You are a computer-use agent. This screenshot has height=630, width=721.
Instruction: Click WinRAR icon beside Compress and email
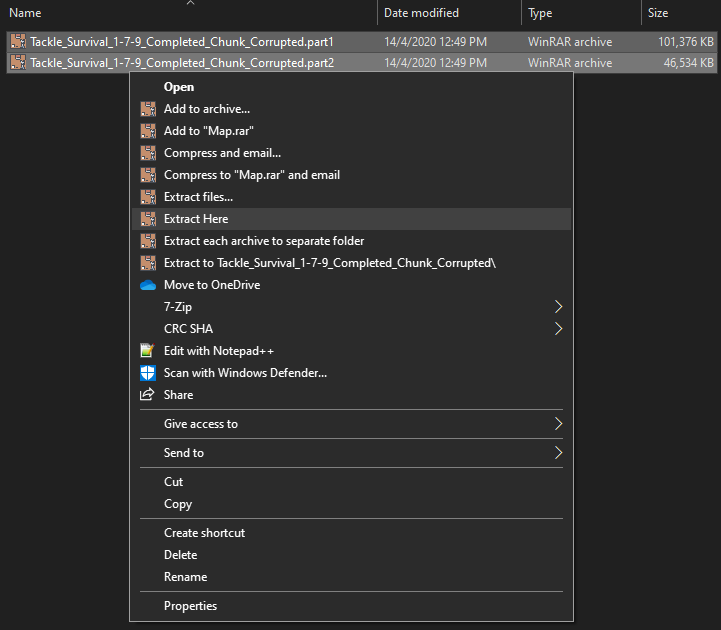[147, 153]
